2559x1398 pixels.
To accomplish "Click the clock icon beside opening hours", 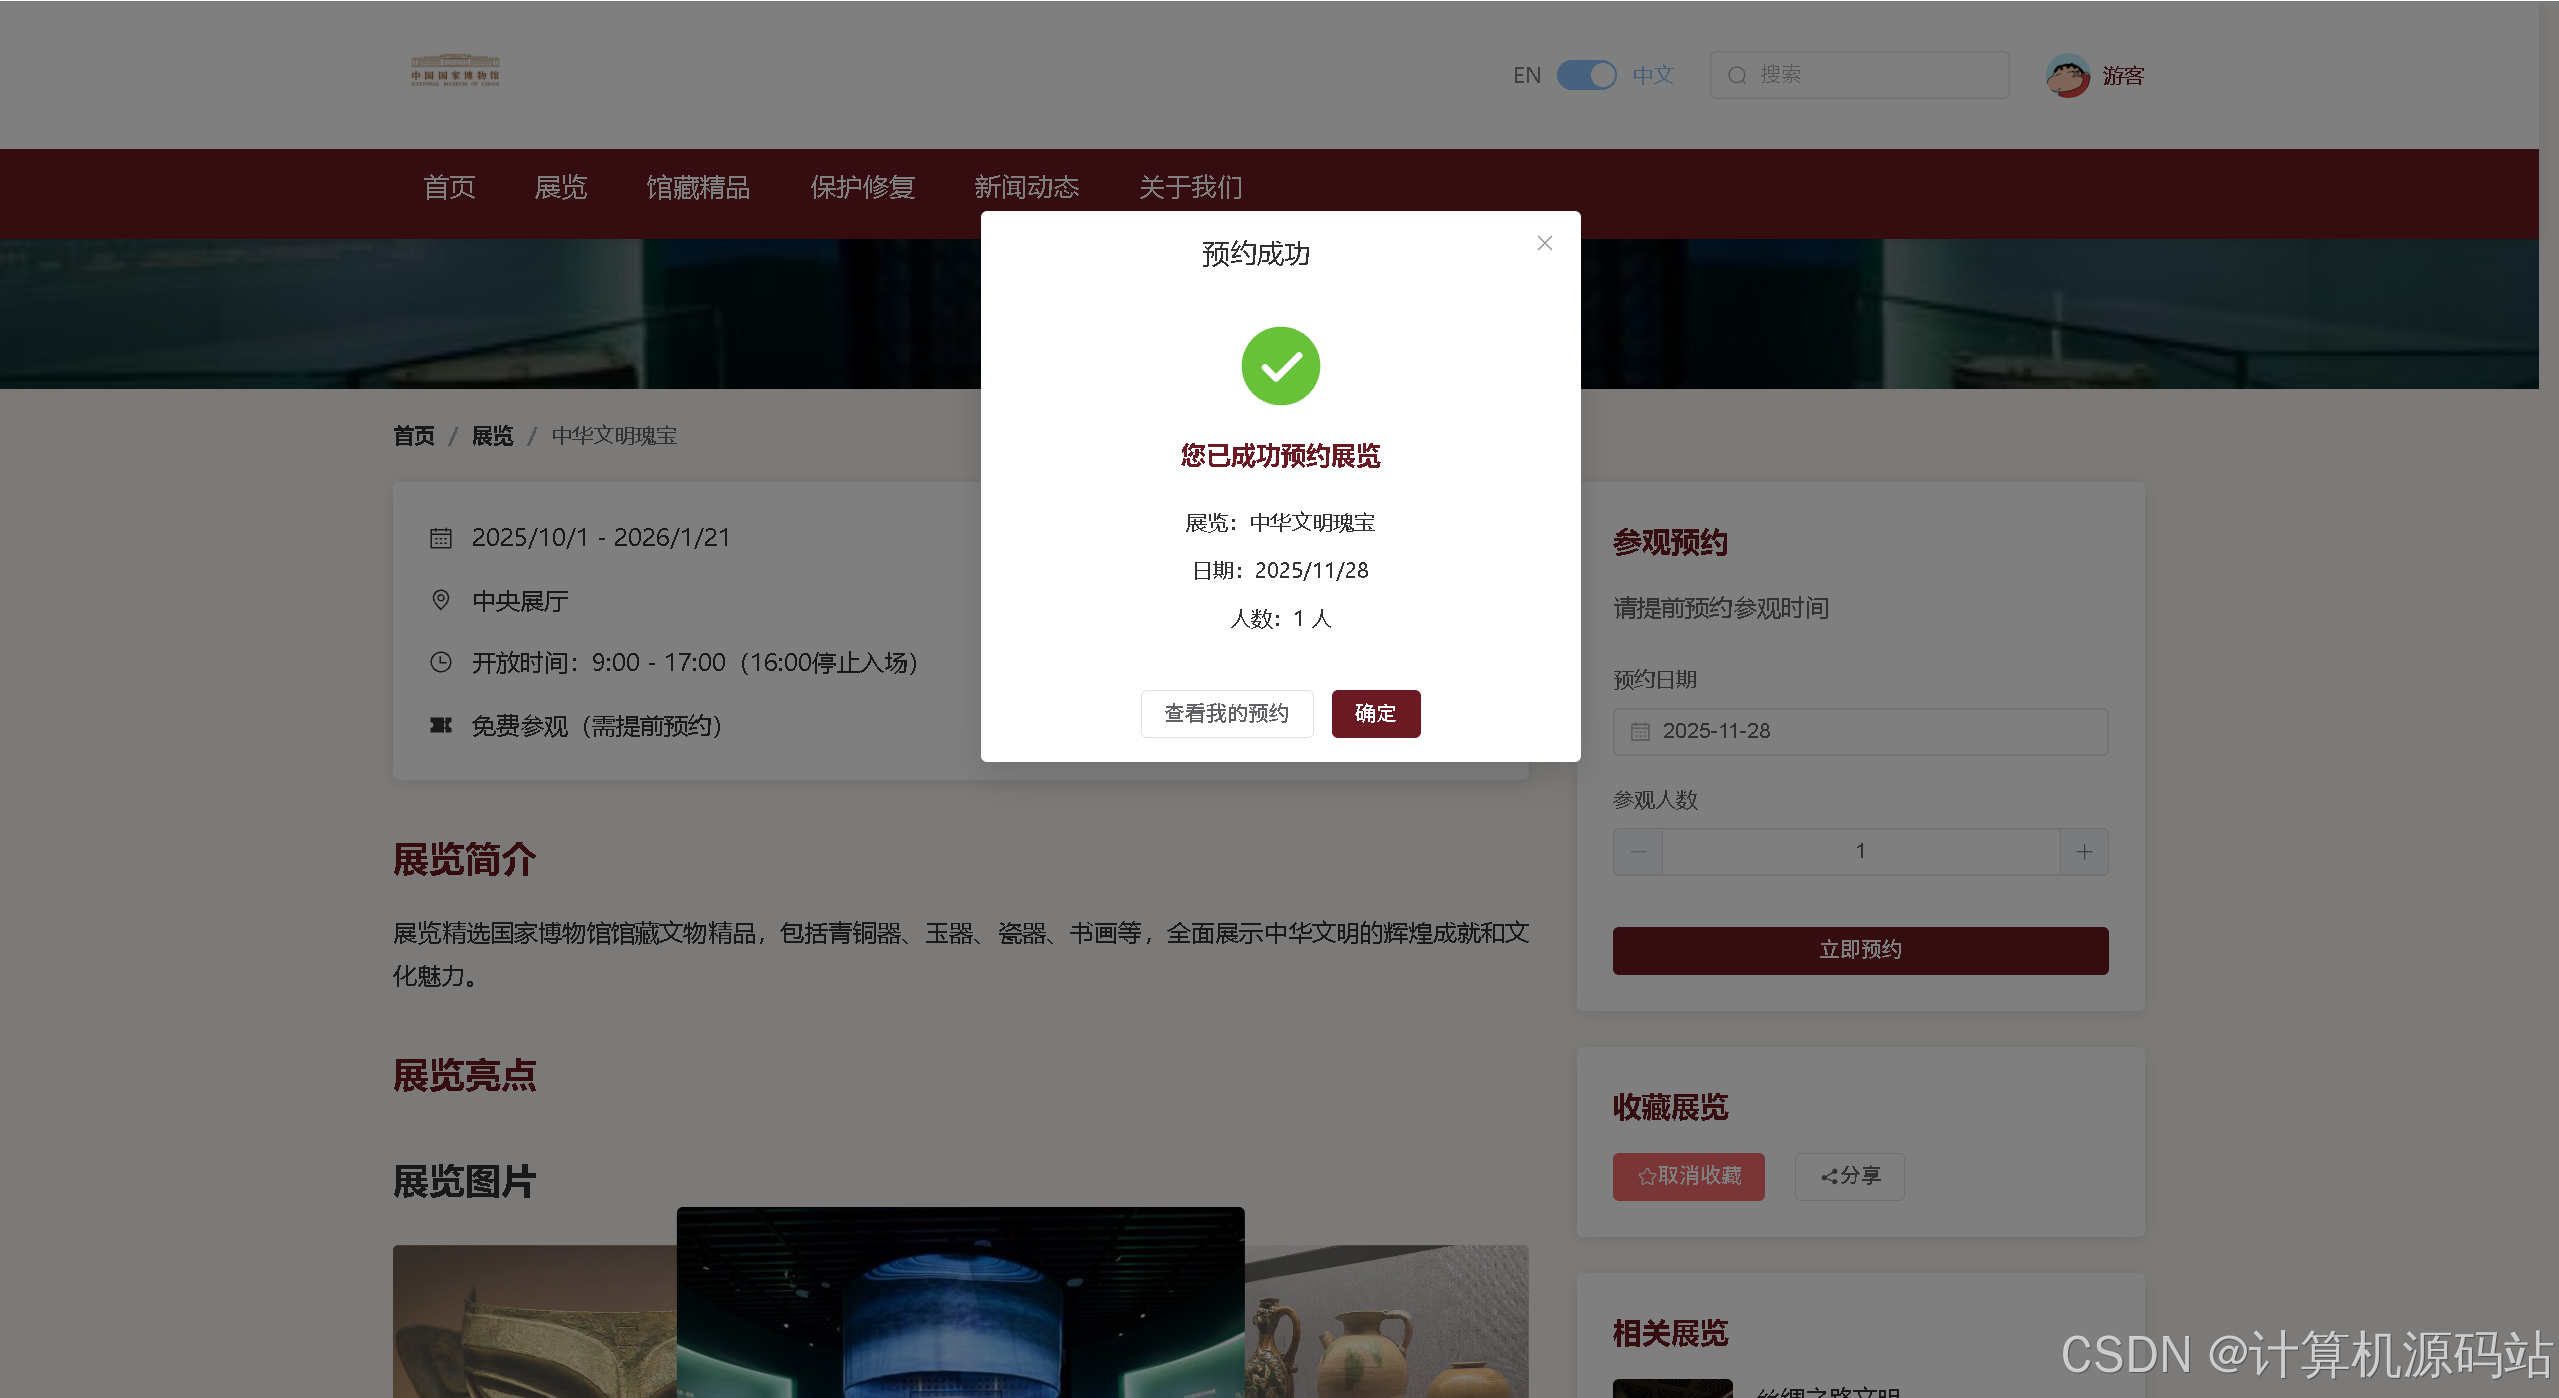I will pyautogui.click(x=440, y=662).
